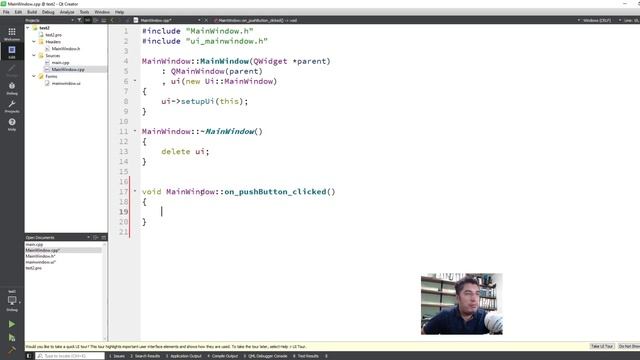Screen dimensions: 640x360
Task: Open the Debug menu
Action: 48,12
